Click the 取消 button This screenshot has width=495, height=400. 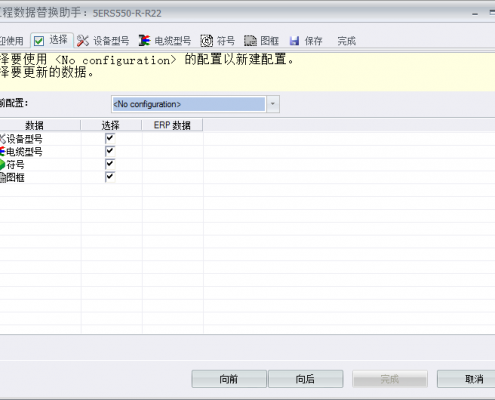point(466,379)
